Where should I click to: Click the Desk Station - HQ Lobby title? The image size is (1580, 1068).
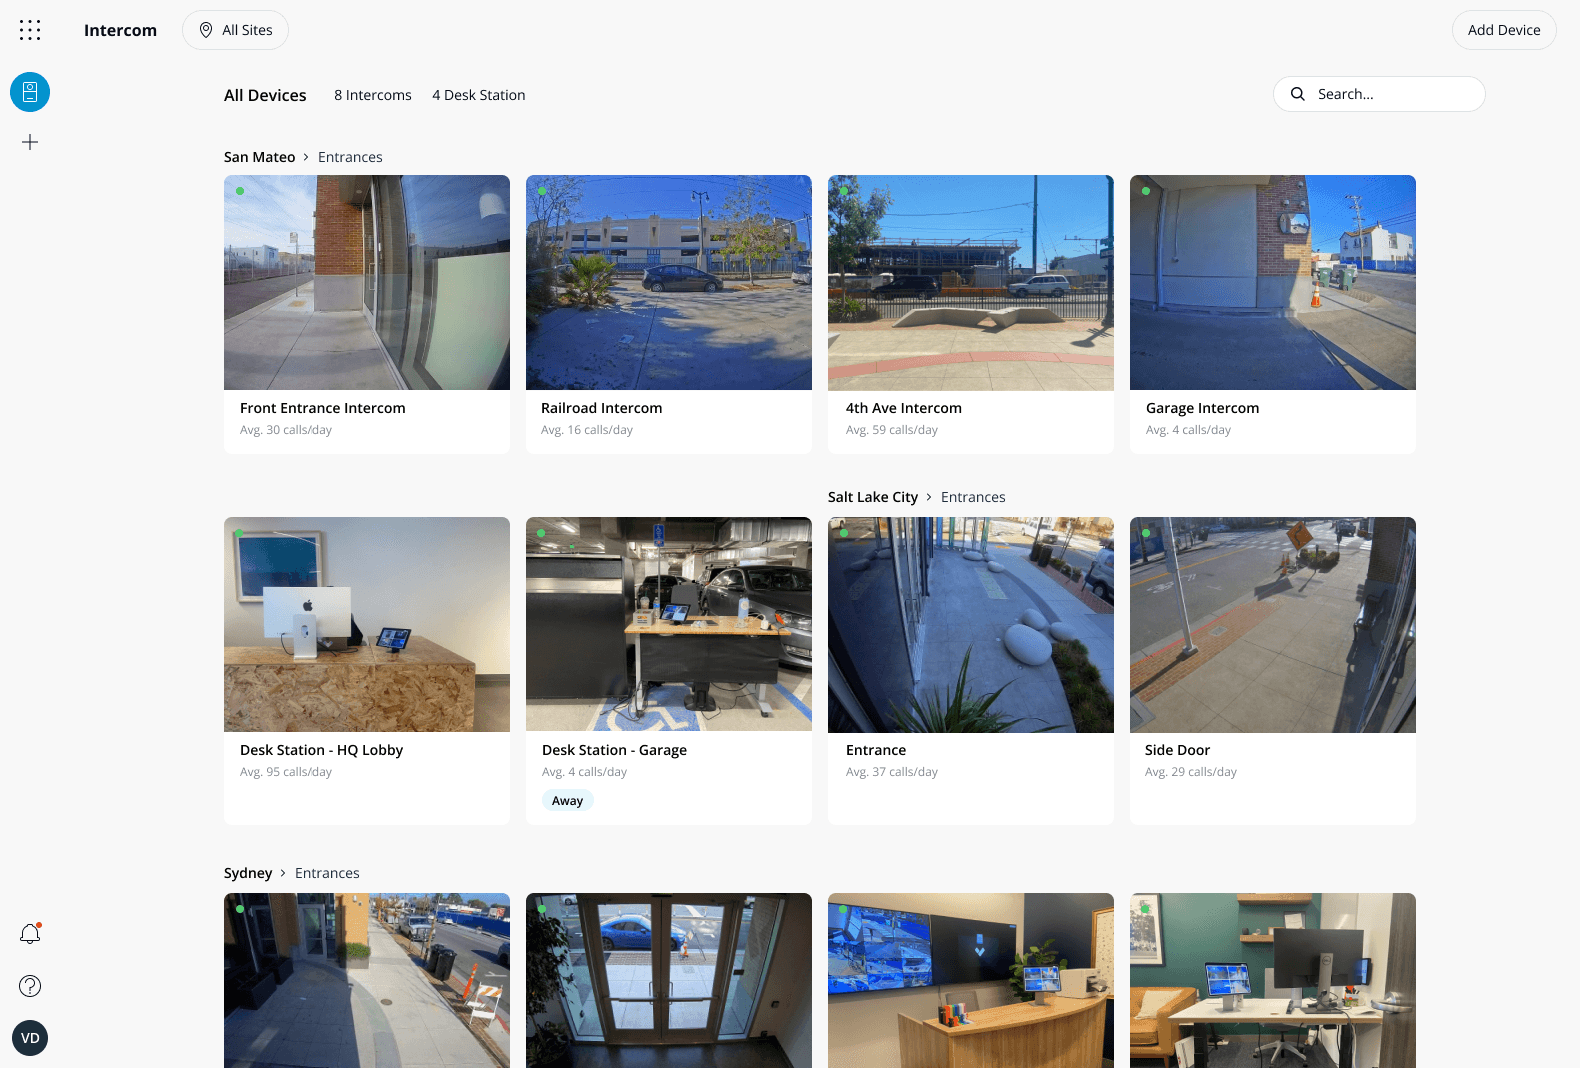322,750
